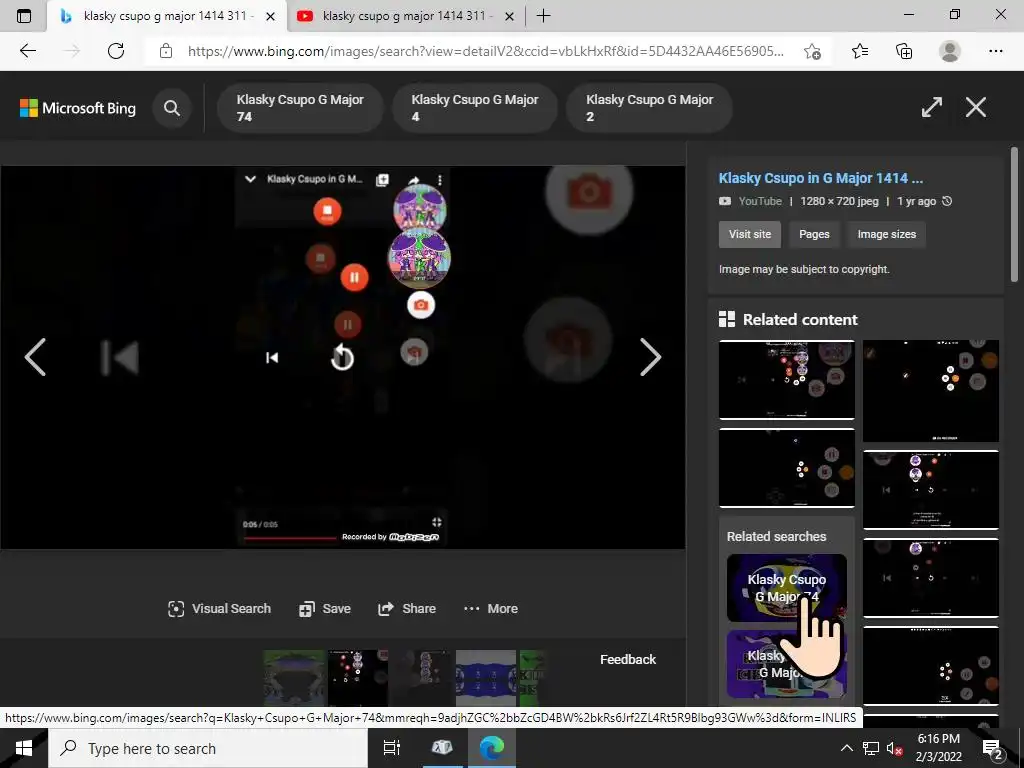
Task: Click the right panel scrollbar
Action: pyautogui.click(x=1014, y=214)
